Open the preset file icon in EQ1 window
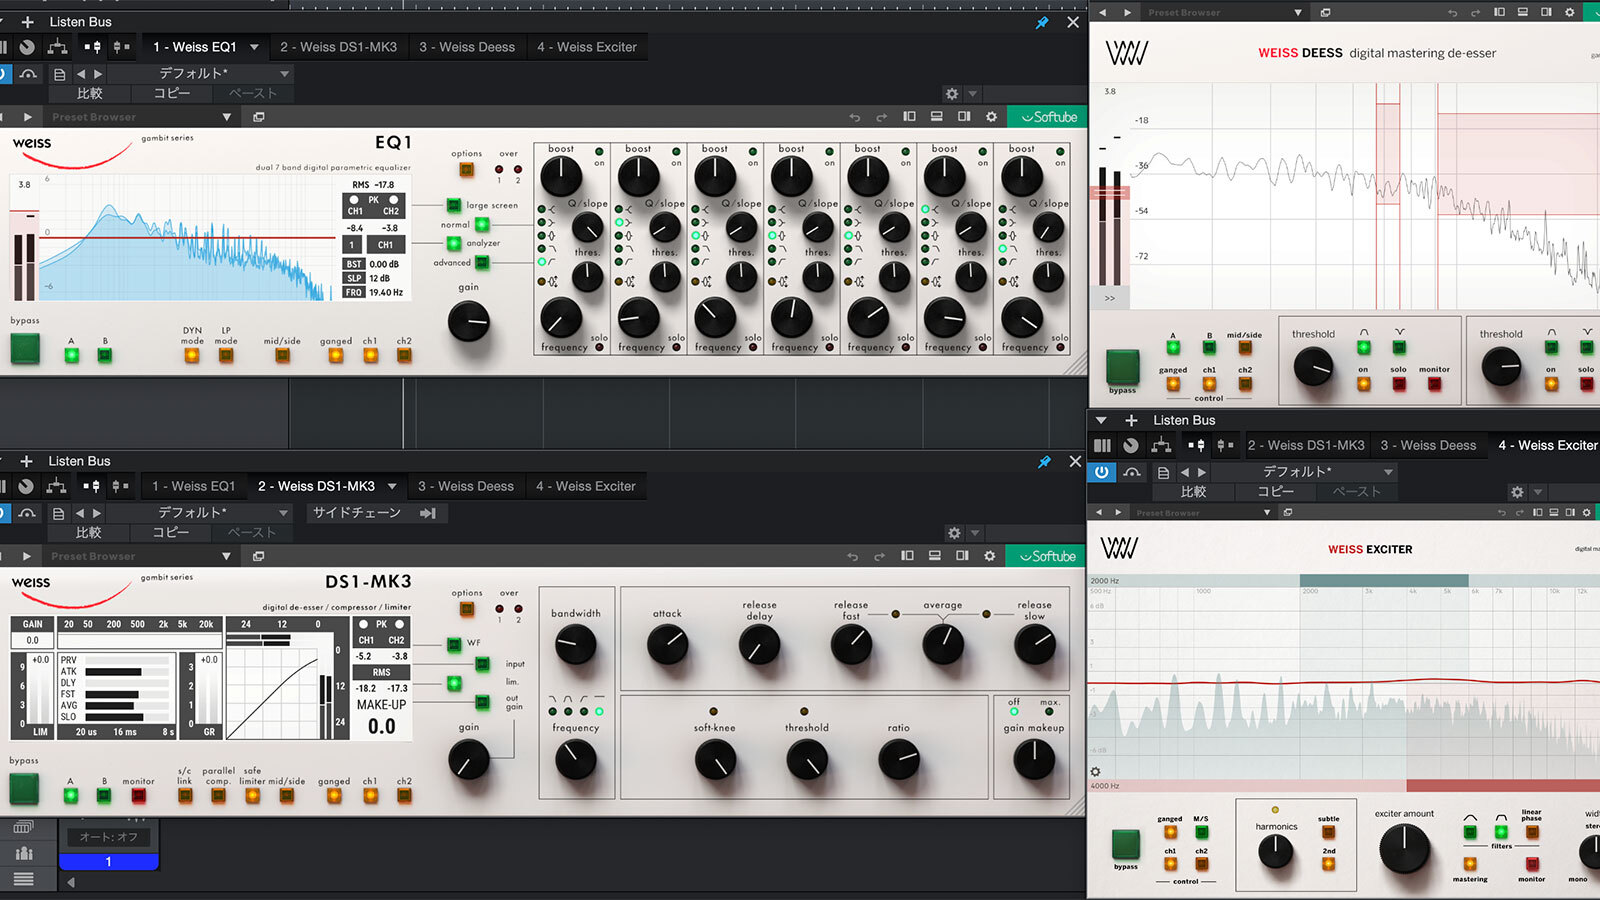The height and width of the screenshot is (900, 1600). [x=59, y=74]
